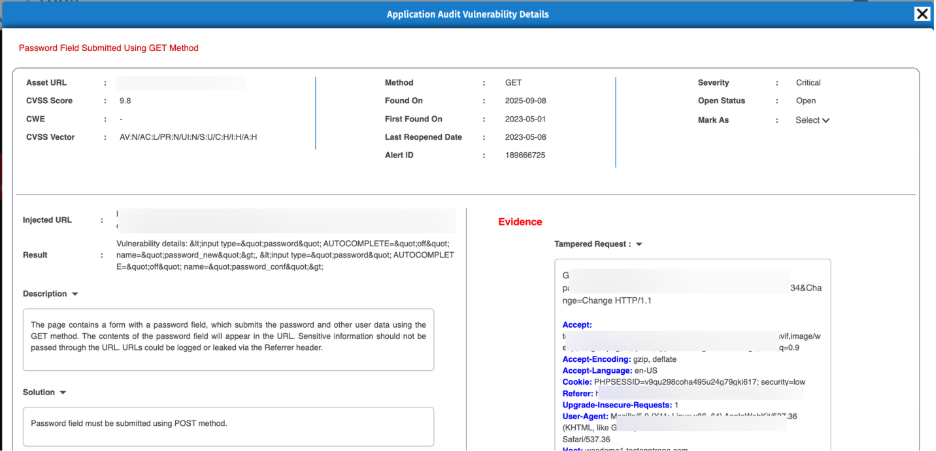Image resolution: width=936 pixels, height=451 pixels.
Task: Open the Mark As Select dropdown
Action: point(812,120)
